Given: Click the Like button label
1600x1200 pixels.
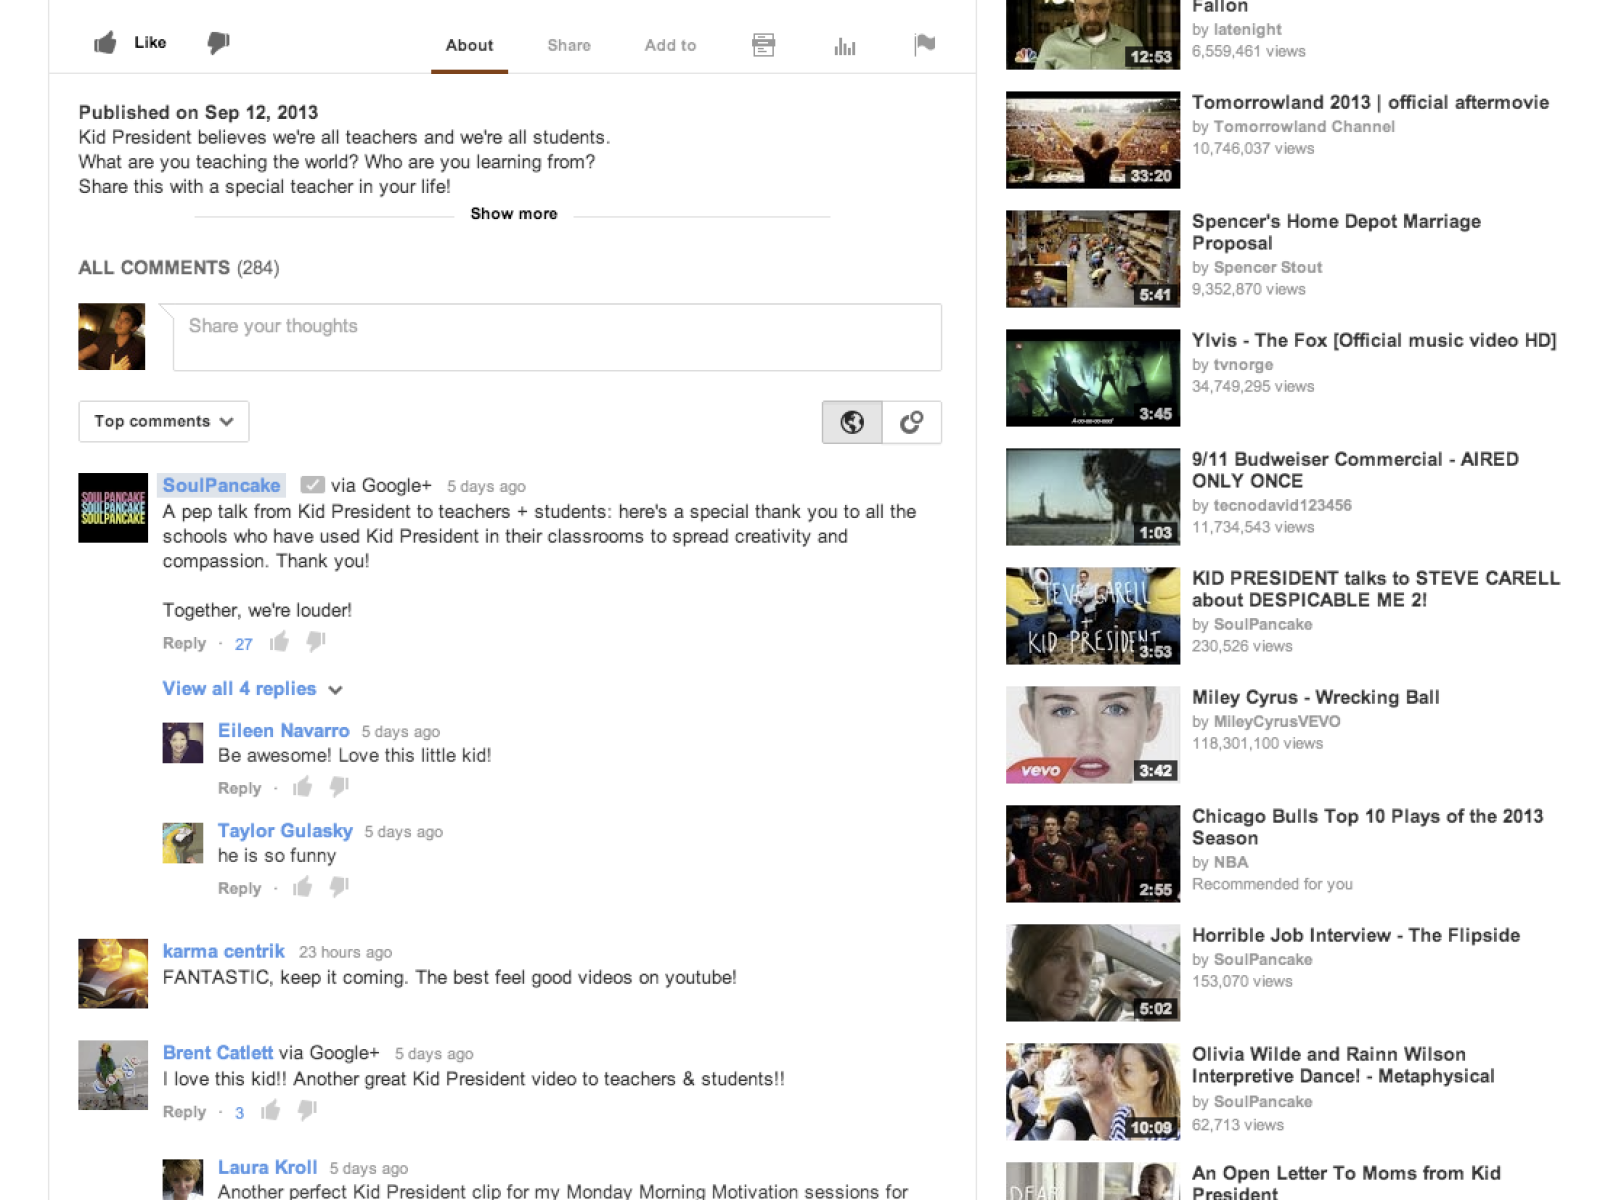Looking at the screenshot, I should [x=150, y=43].
